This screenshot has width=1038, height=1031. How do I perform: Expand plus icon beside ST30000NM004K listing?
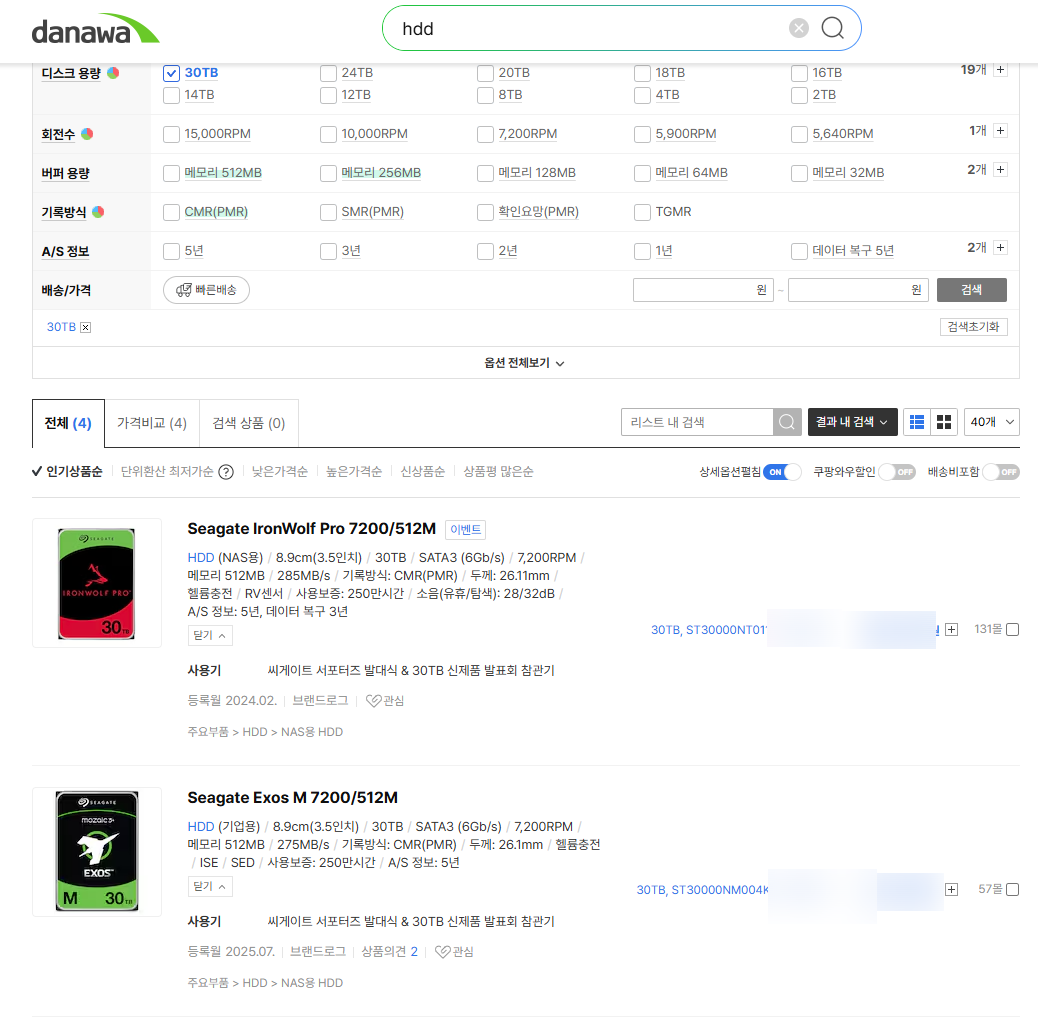click(951, 889)
